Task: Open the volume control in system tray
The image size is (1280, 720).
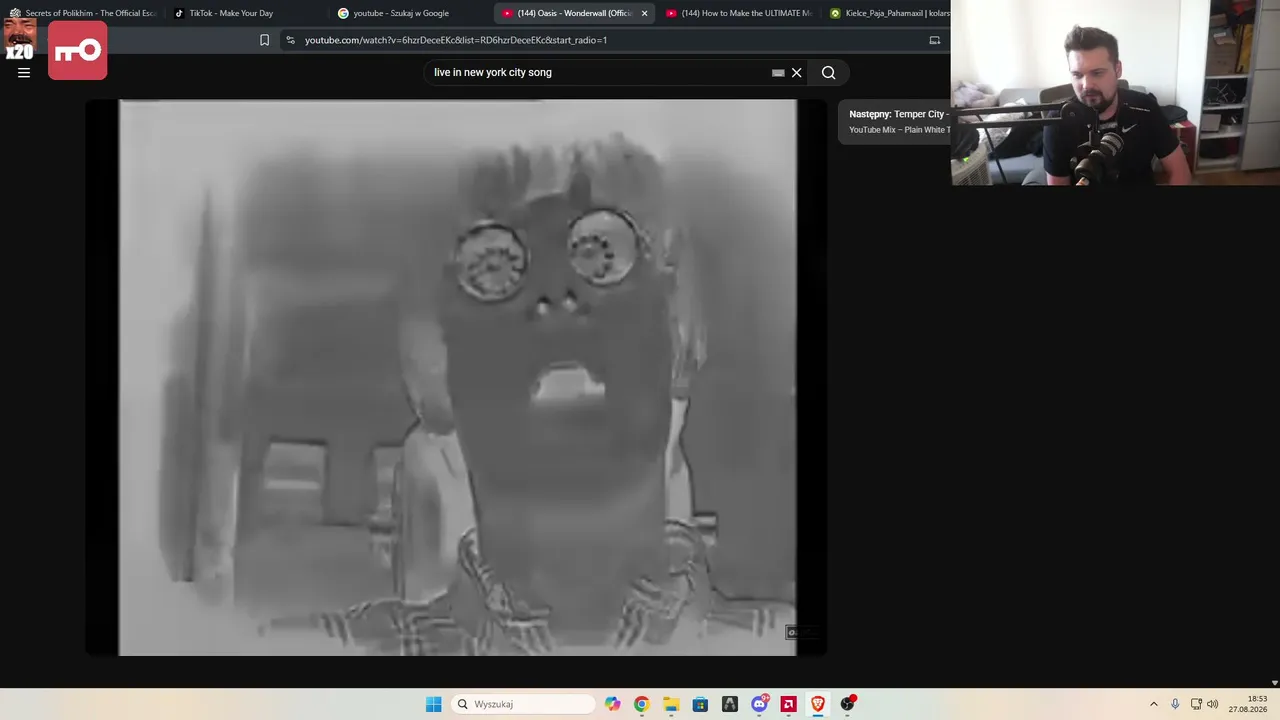Action: pyautogui.click(x=1213, y=704)
